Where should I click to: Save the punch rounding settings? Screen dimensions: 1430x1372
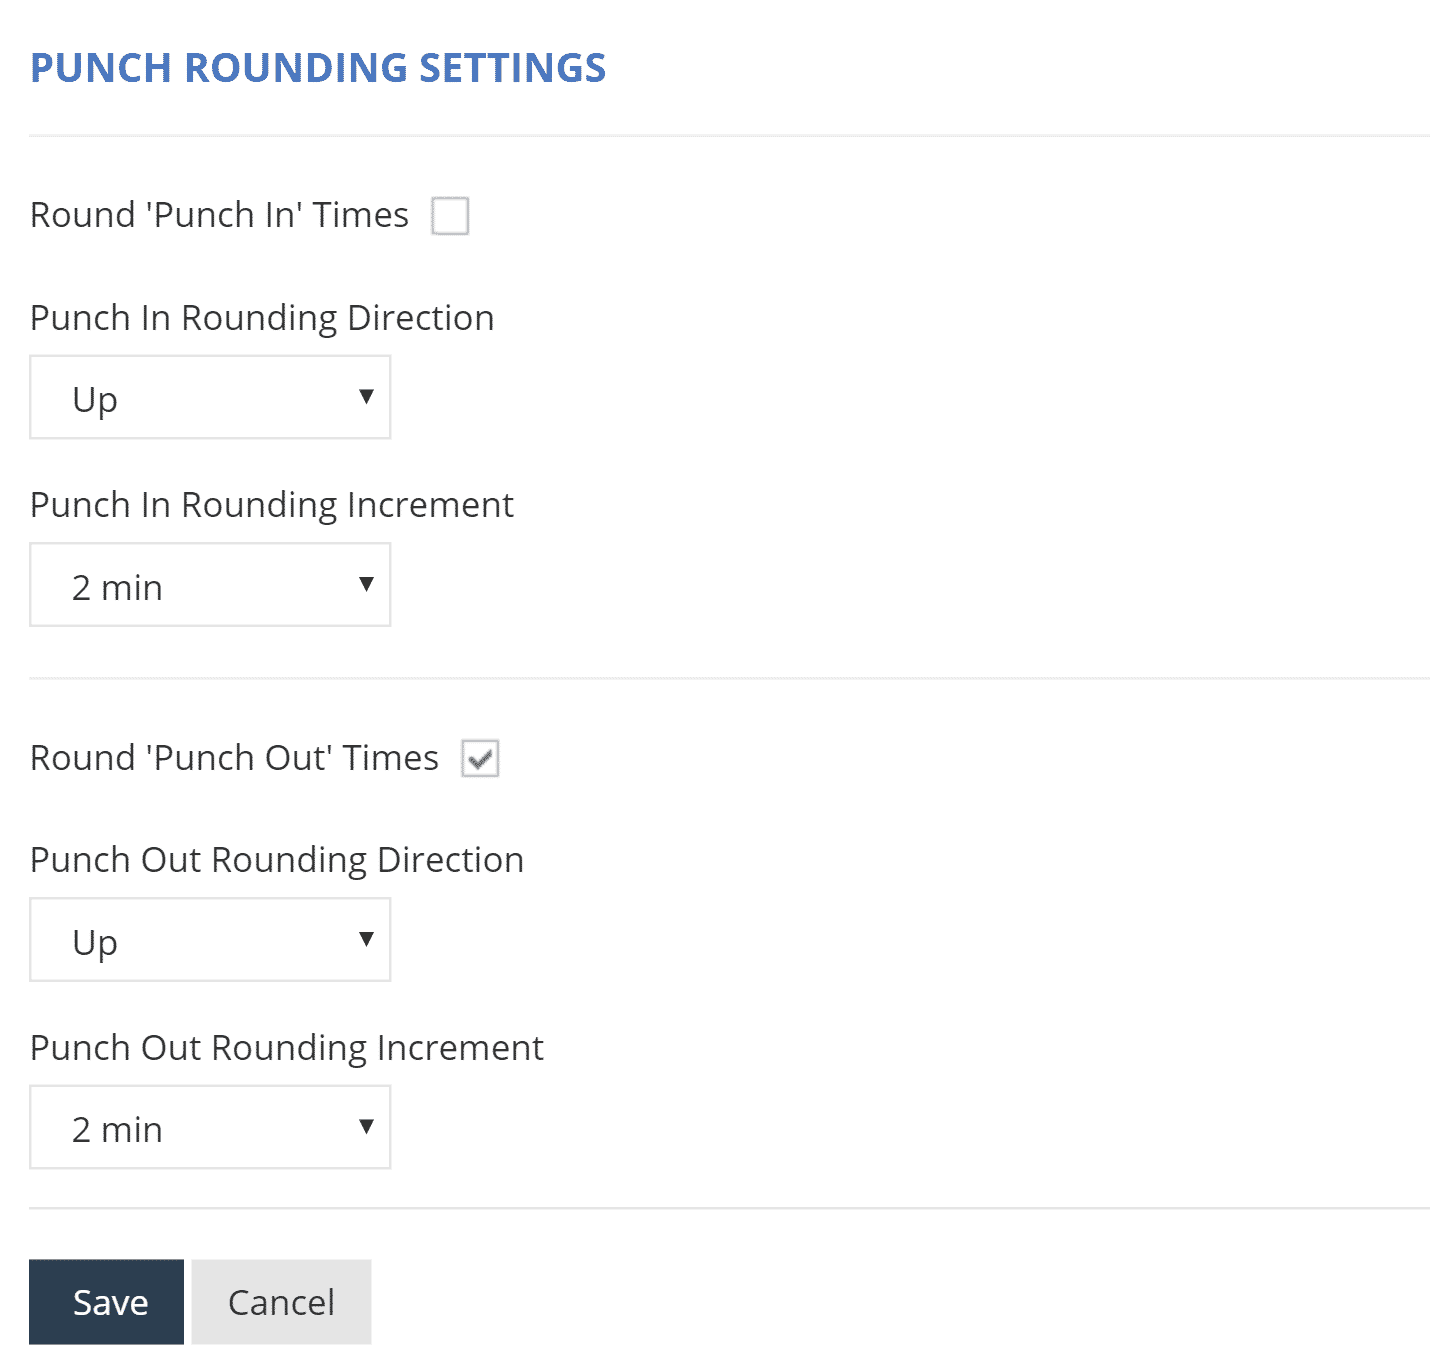107,1302
